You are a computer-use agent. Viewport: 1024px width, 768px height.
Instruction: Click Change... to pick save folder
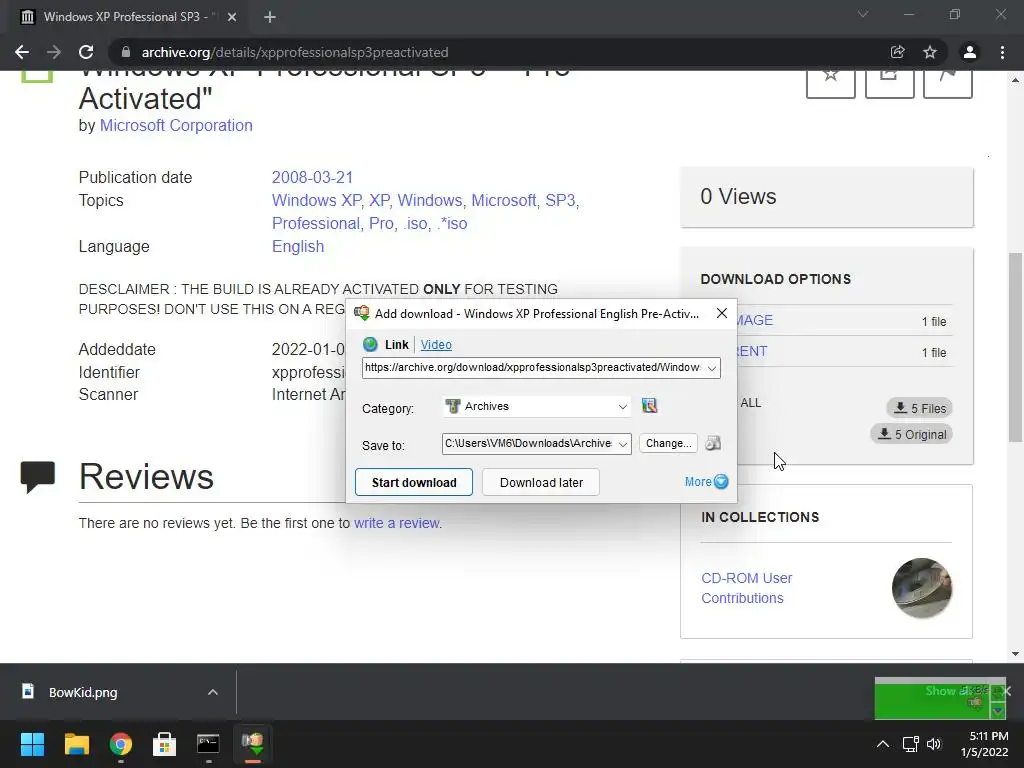click(x=668, y=443)
